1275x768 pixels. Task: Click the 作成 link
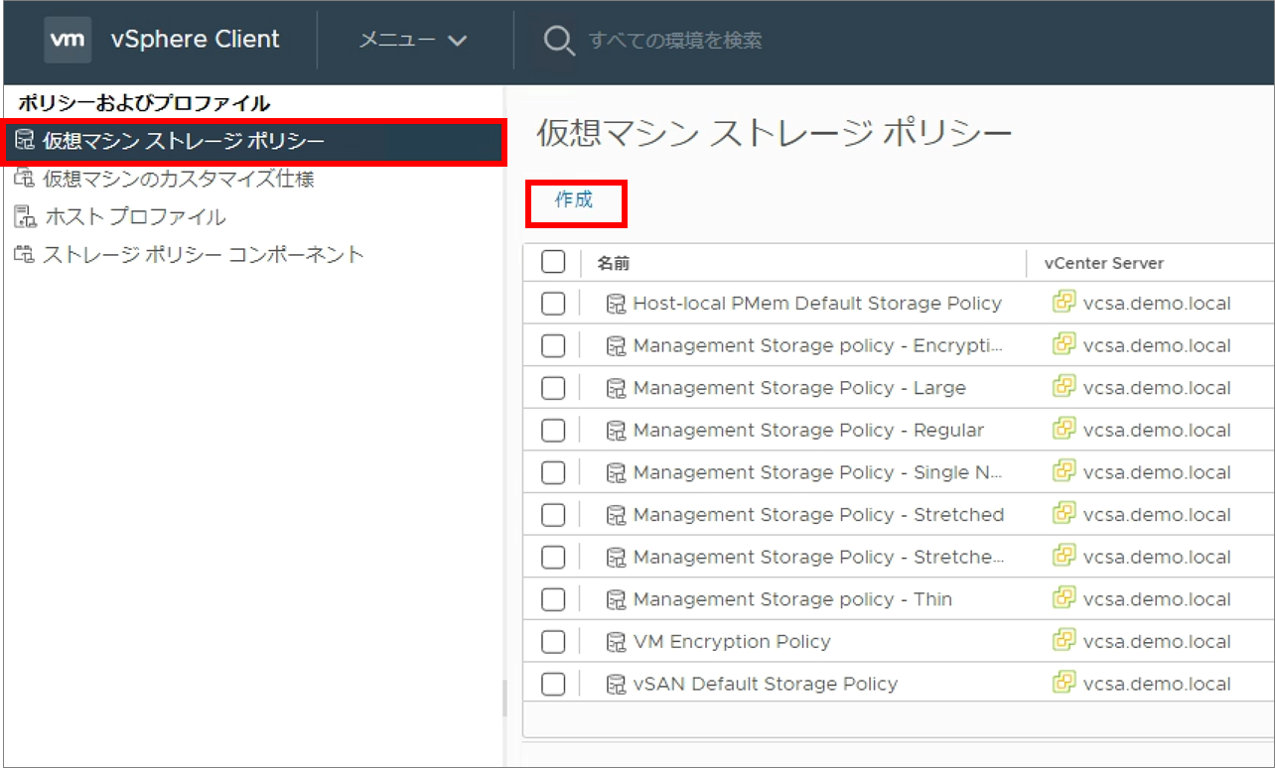574,200
